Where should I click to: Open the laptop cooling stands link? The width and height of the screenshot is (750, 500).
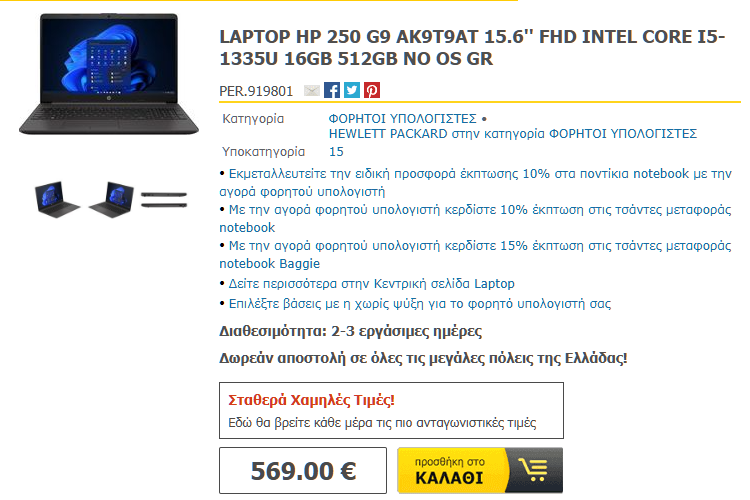(x=420, y=304)
